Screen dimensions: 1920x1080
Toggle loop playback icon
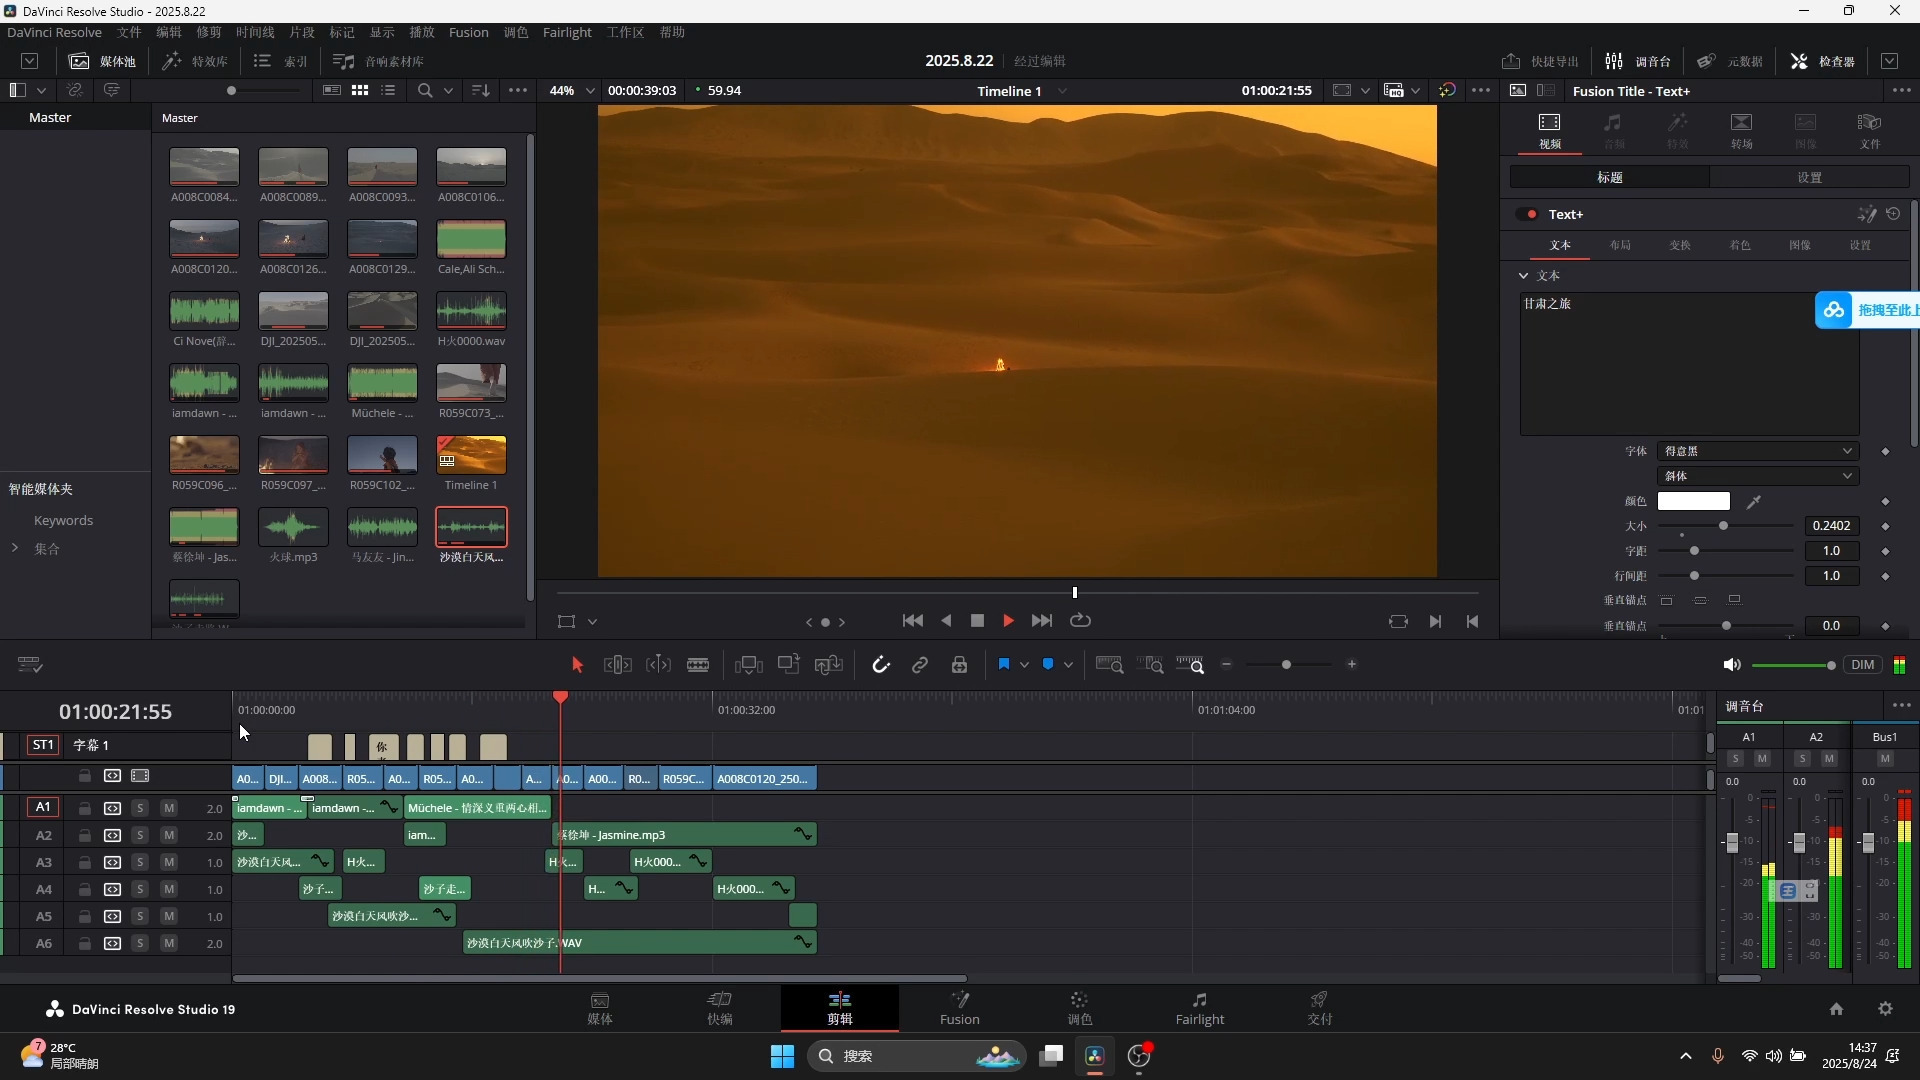(1080, 621)
